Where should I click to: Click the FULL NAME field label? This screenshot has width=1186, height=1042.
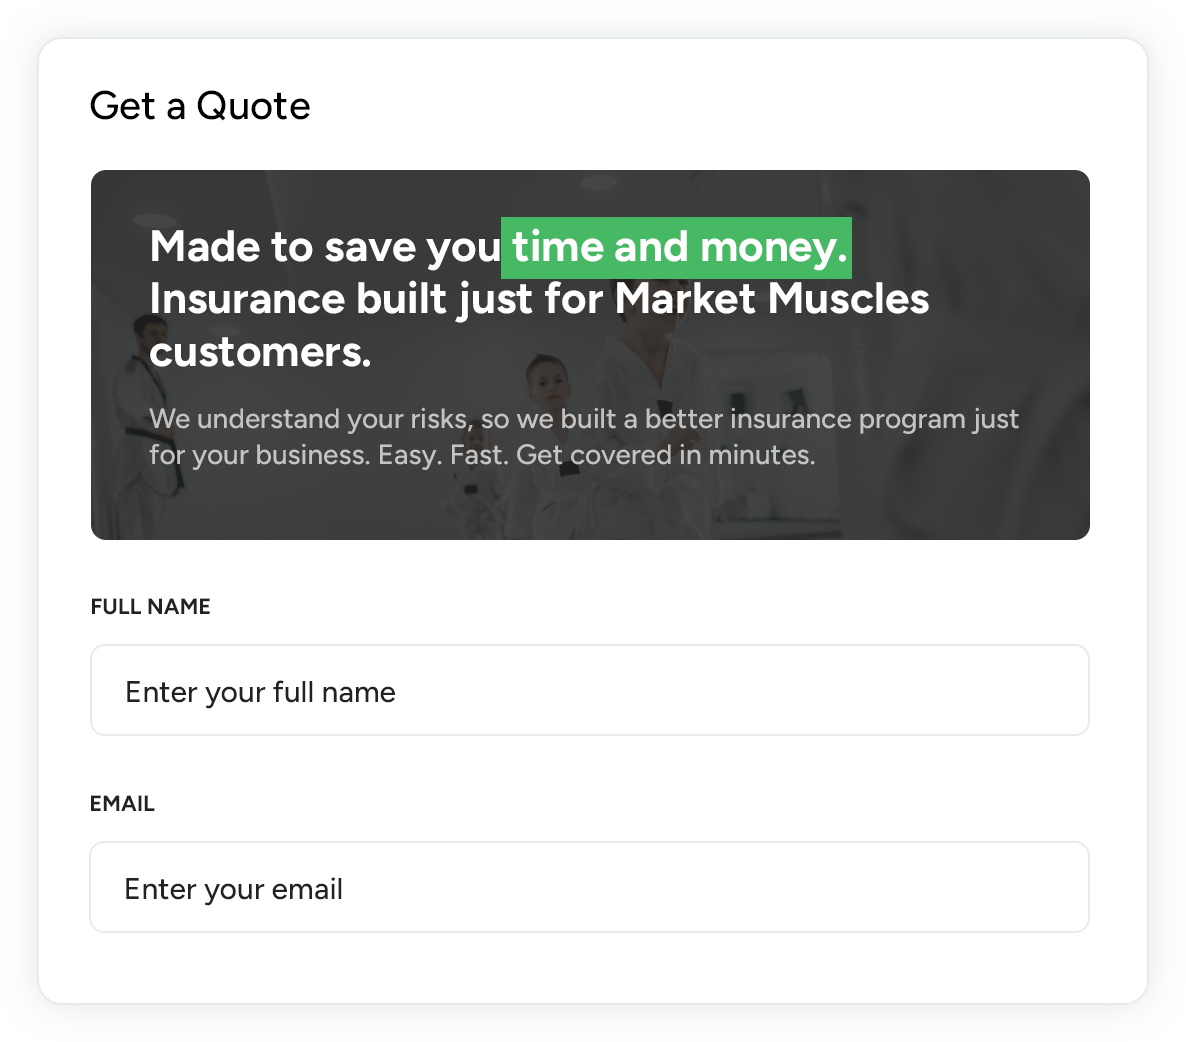tap(150, 607)
